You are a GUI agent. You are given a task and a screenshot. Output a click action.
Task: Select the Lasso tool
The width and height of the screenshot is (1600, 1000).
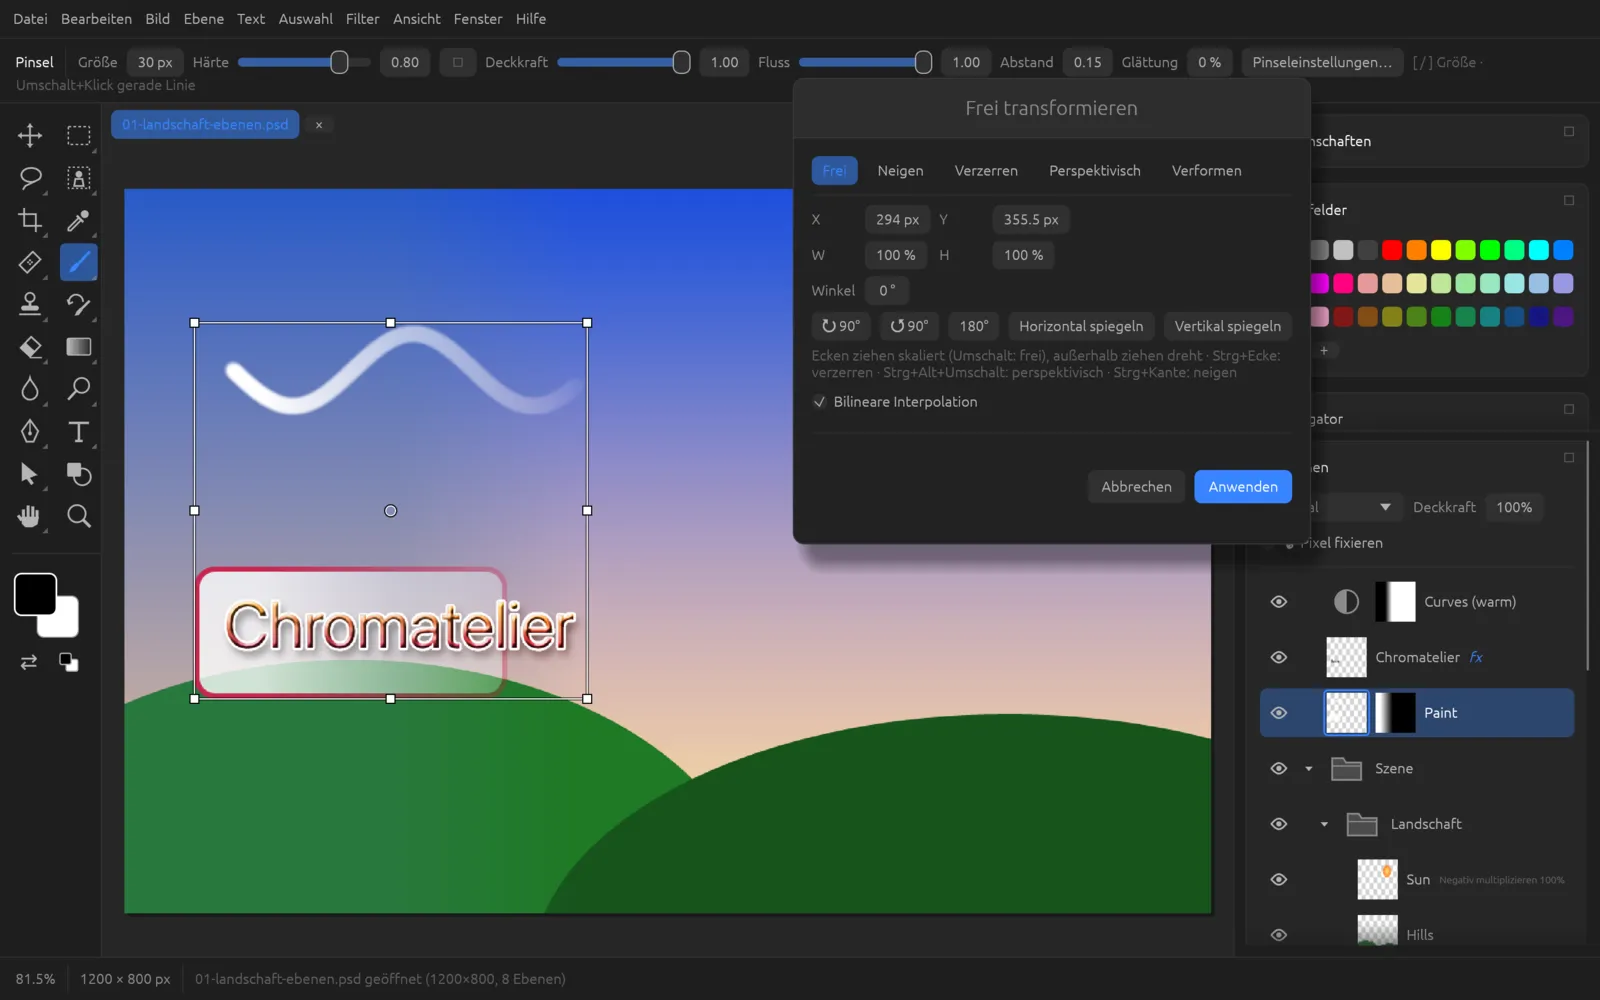(x=30, y=178)
